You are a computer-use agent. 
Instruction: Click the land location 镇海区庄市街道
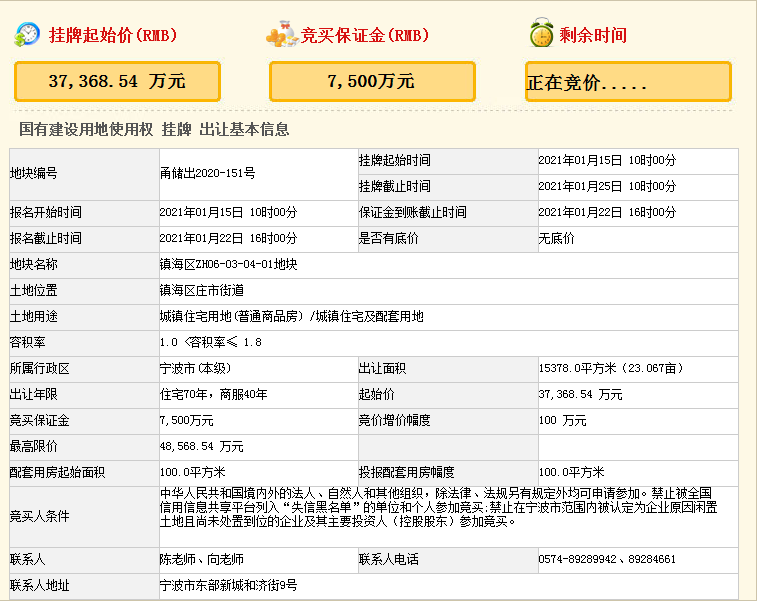tap(202, 290)
